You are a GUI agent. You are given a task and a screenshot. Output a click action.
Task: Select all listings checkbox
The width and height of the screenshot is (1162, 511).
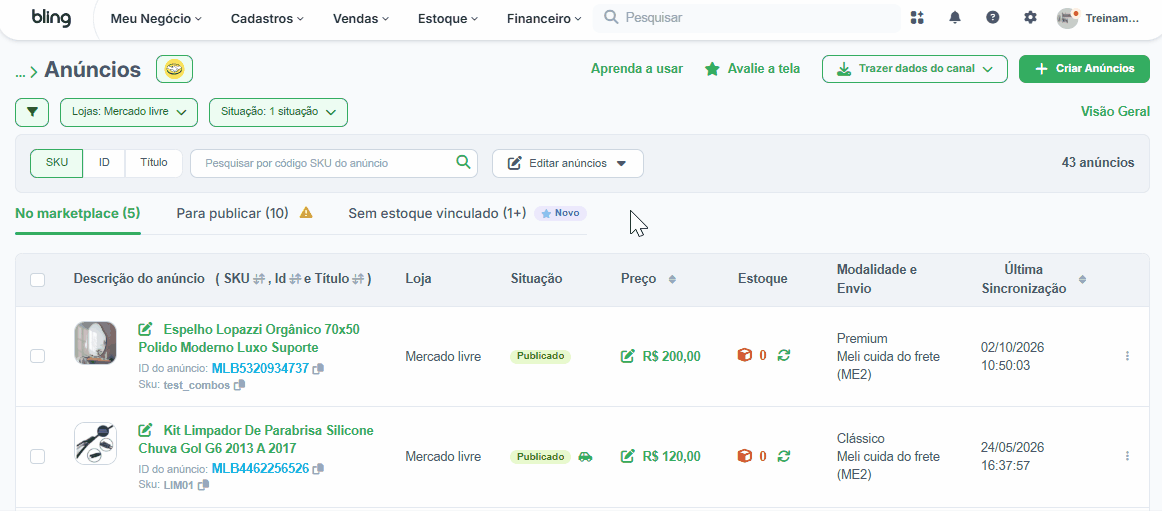(37, 280)
